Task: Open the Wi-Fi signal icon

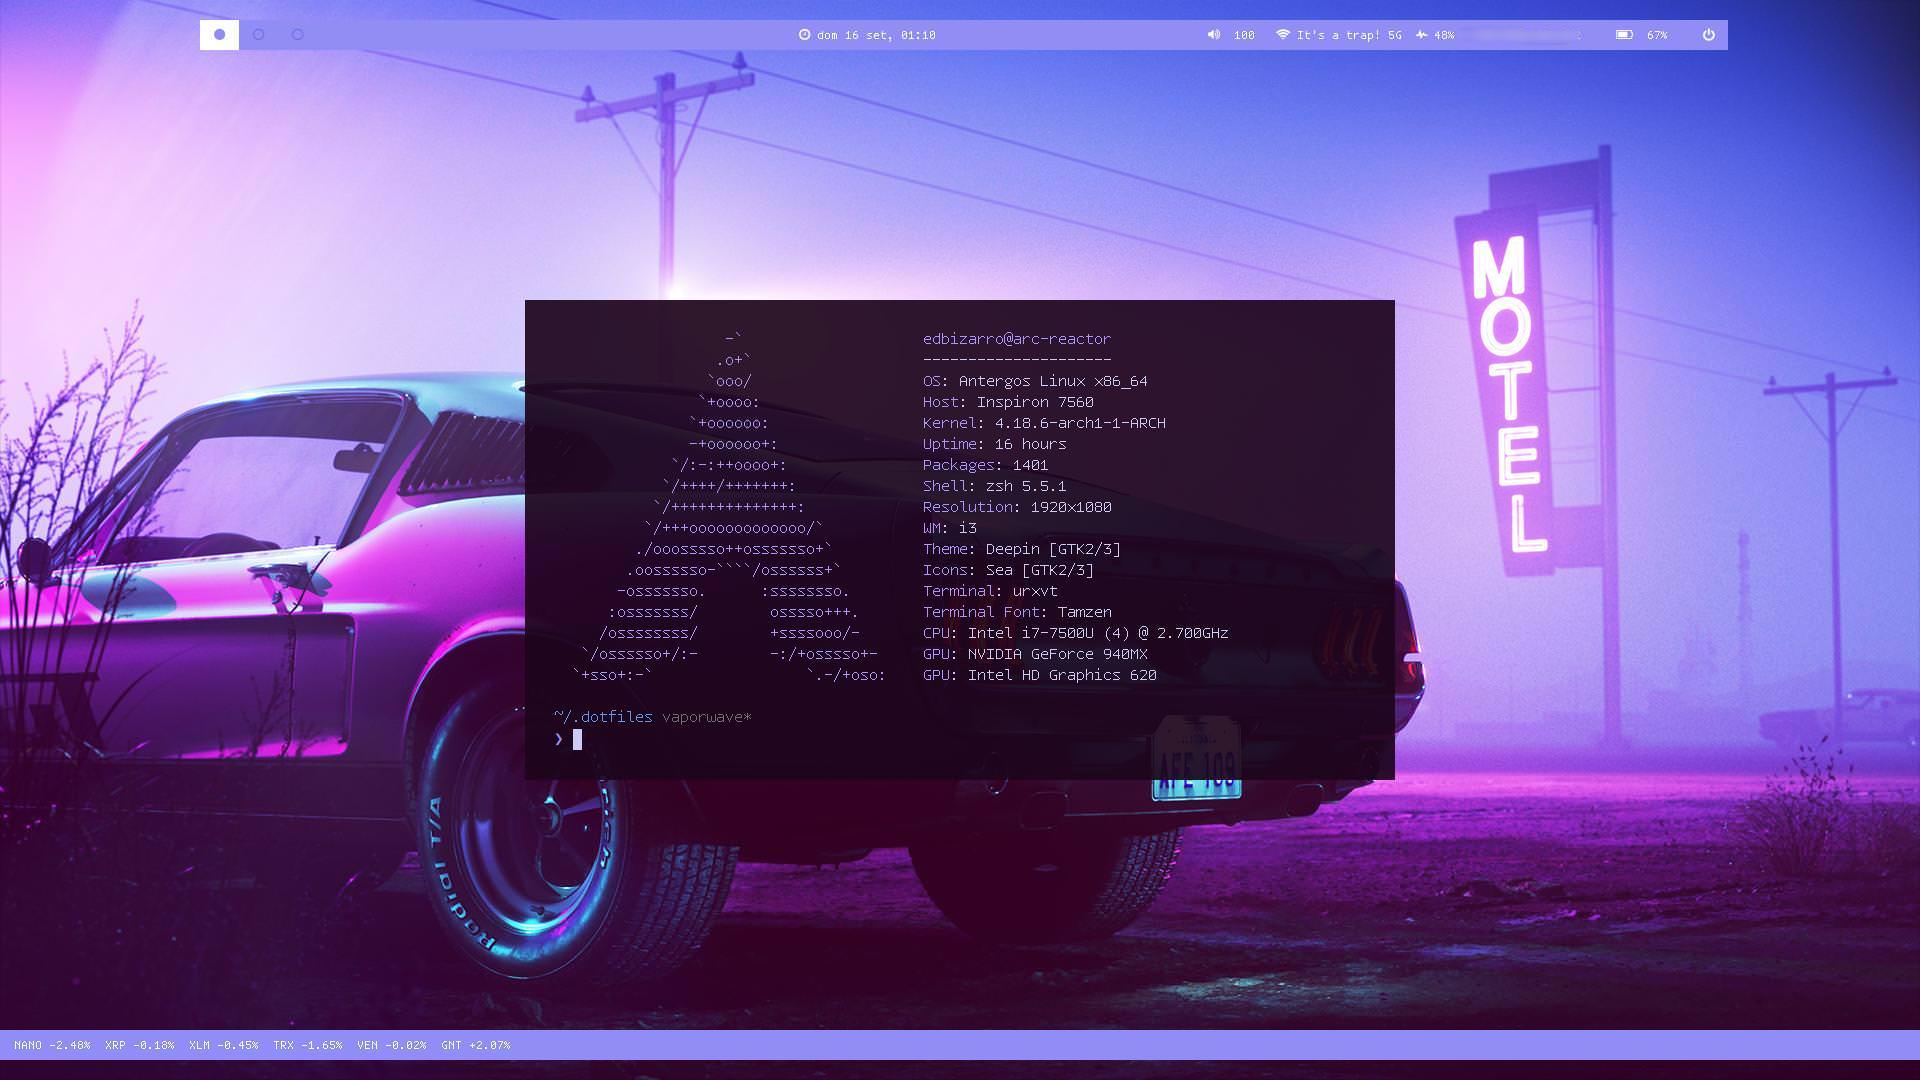Action: (1283, 35)
